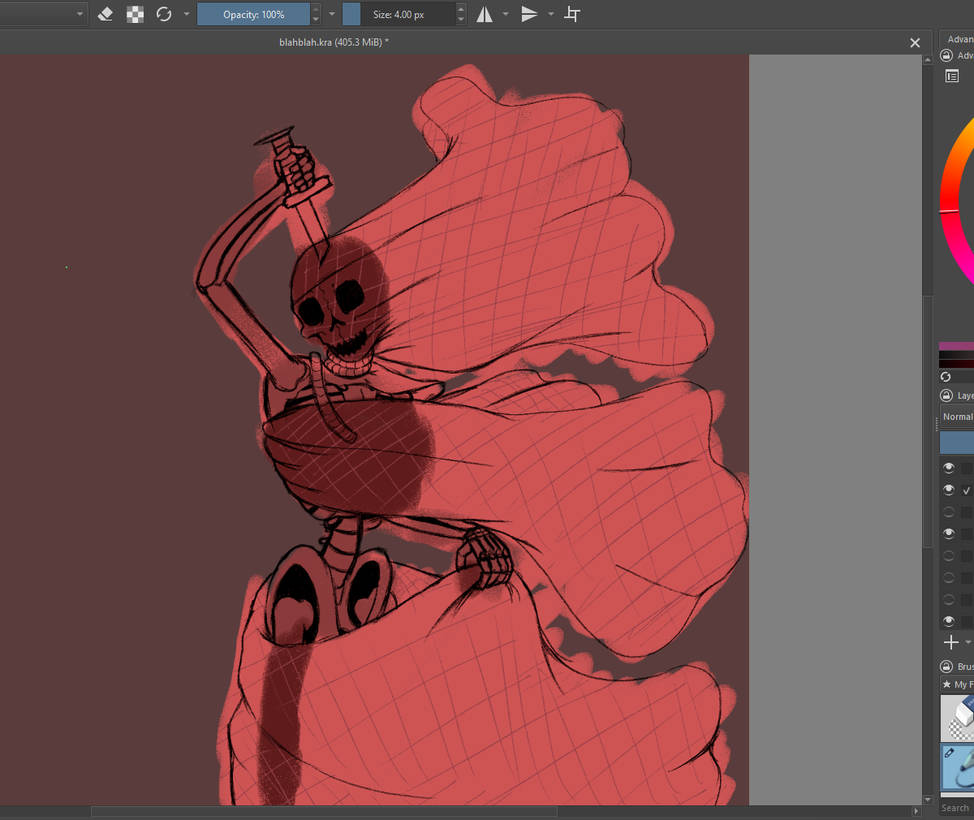Close the blahblah.kra document tab
Viewport: 974px width, 820px height.
(914, 43)
